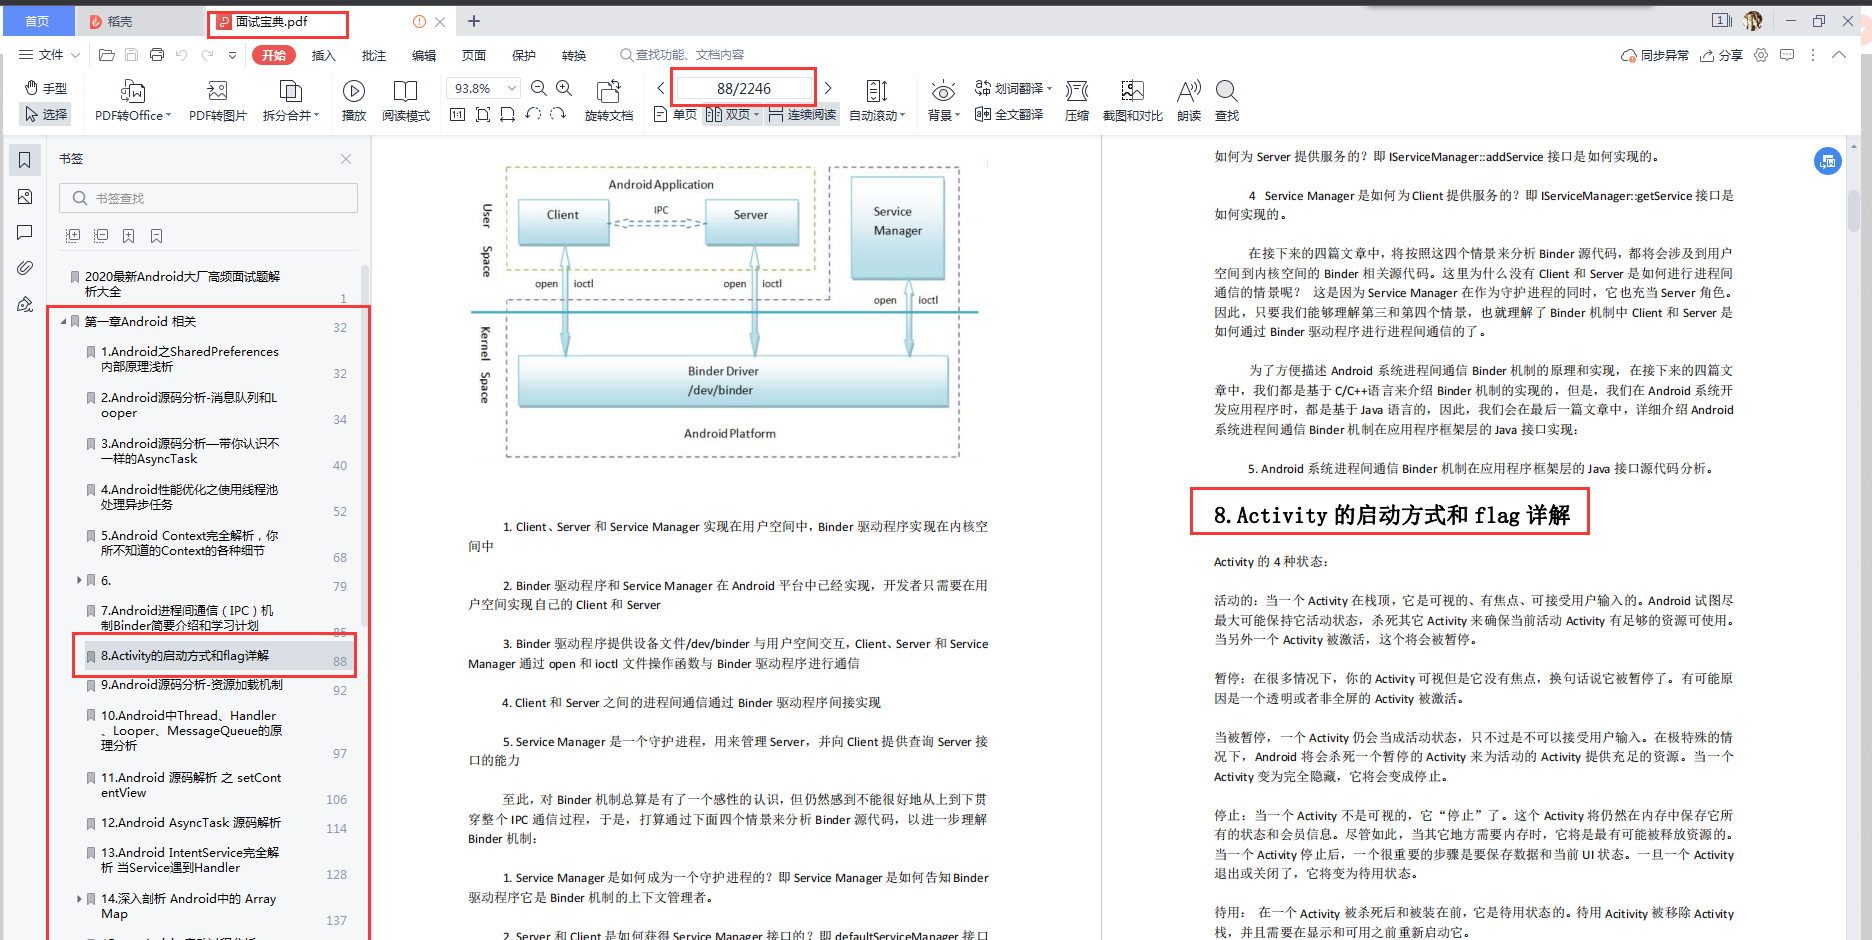Rotate the page clockwise
Screen dimensions: 1872x940
click(x=558, y=114)
